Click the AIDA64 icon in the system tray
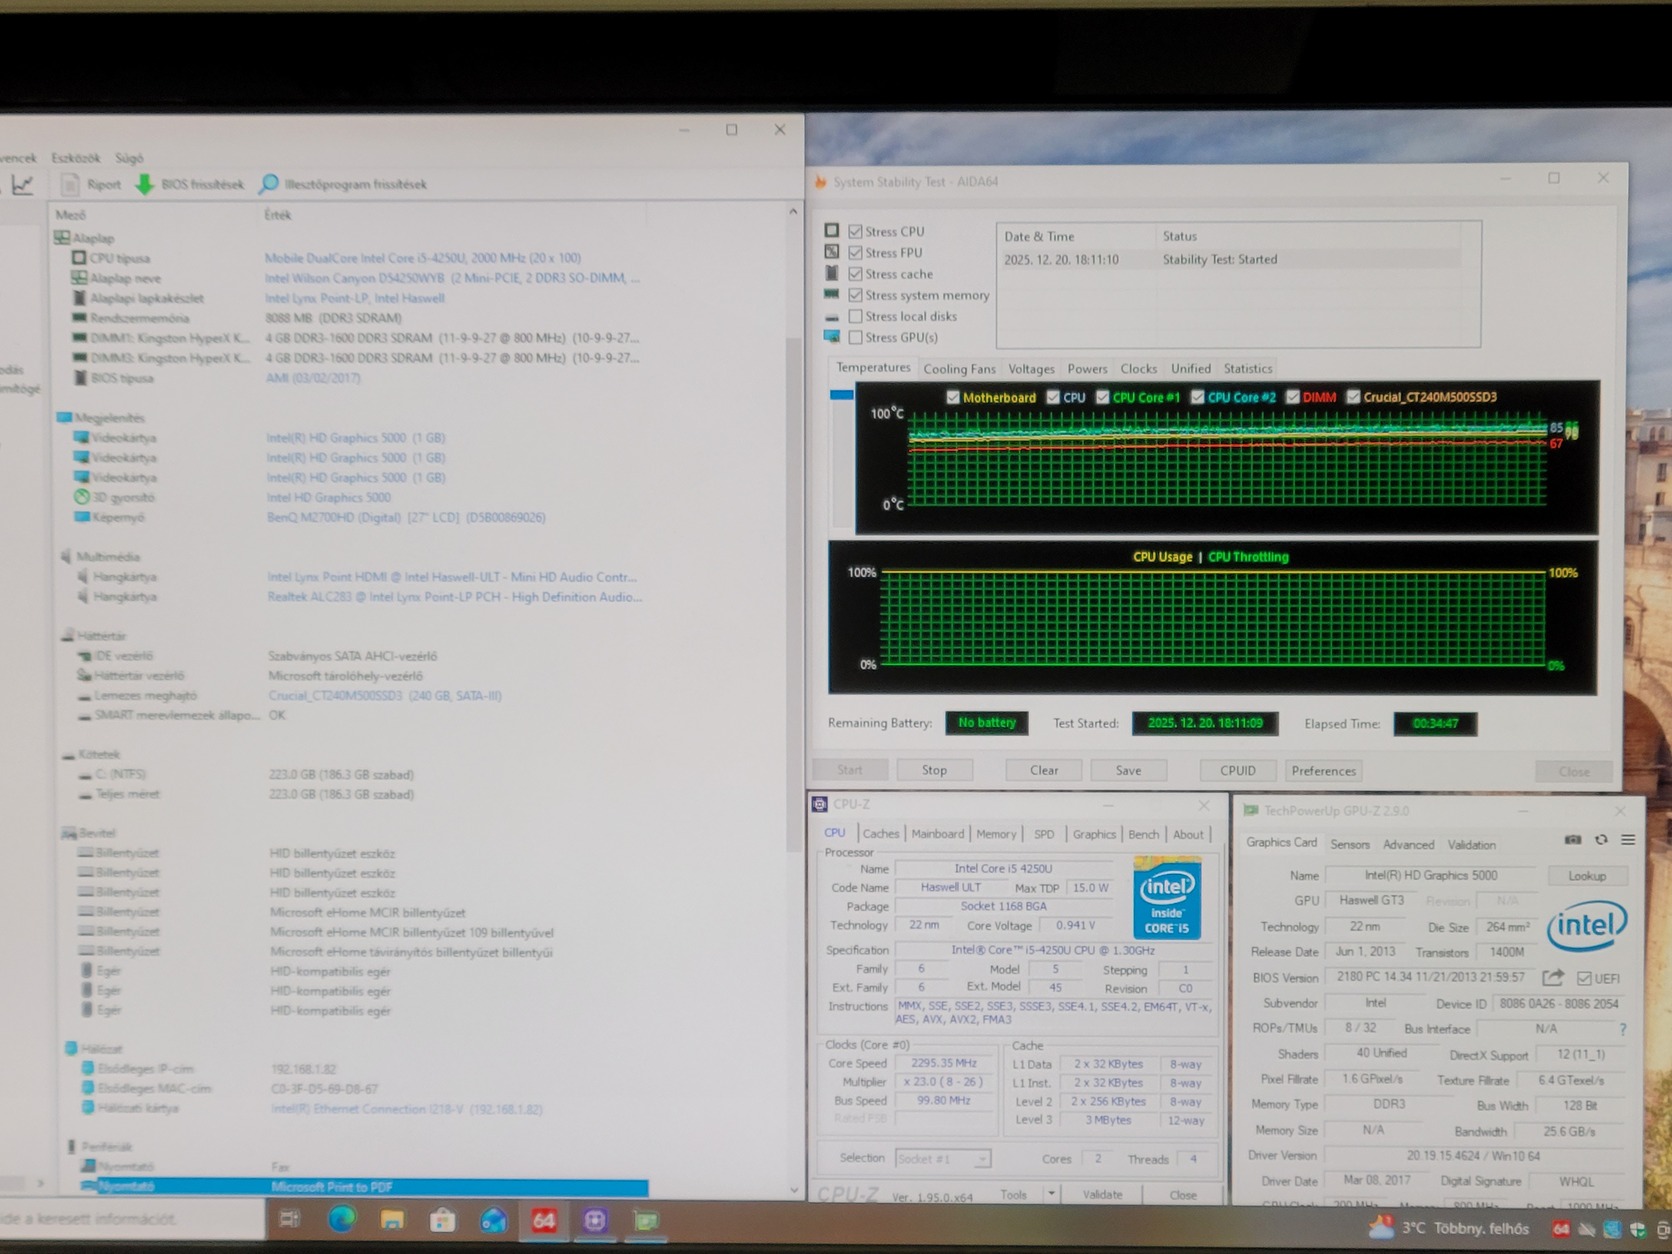 coord(1560,1229)
